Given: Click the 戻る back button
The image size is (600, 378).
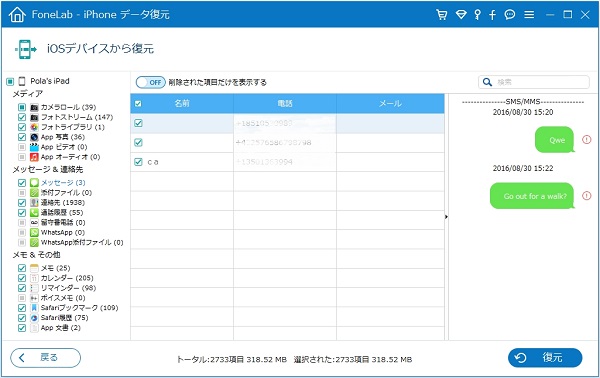Looking at the screenshot, I should coord(46,358).
